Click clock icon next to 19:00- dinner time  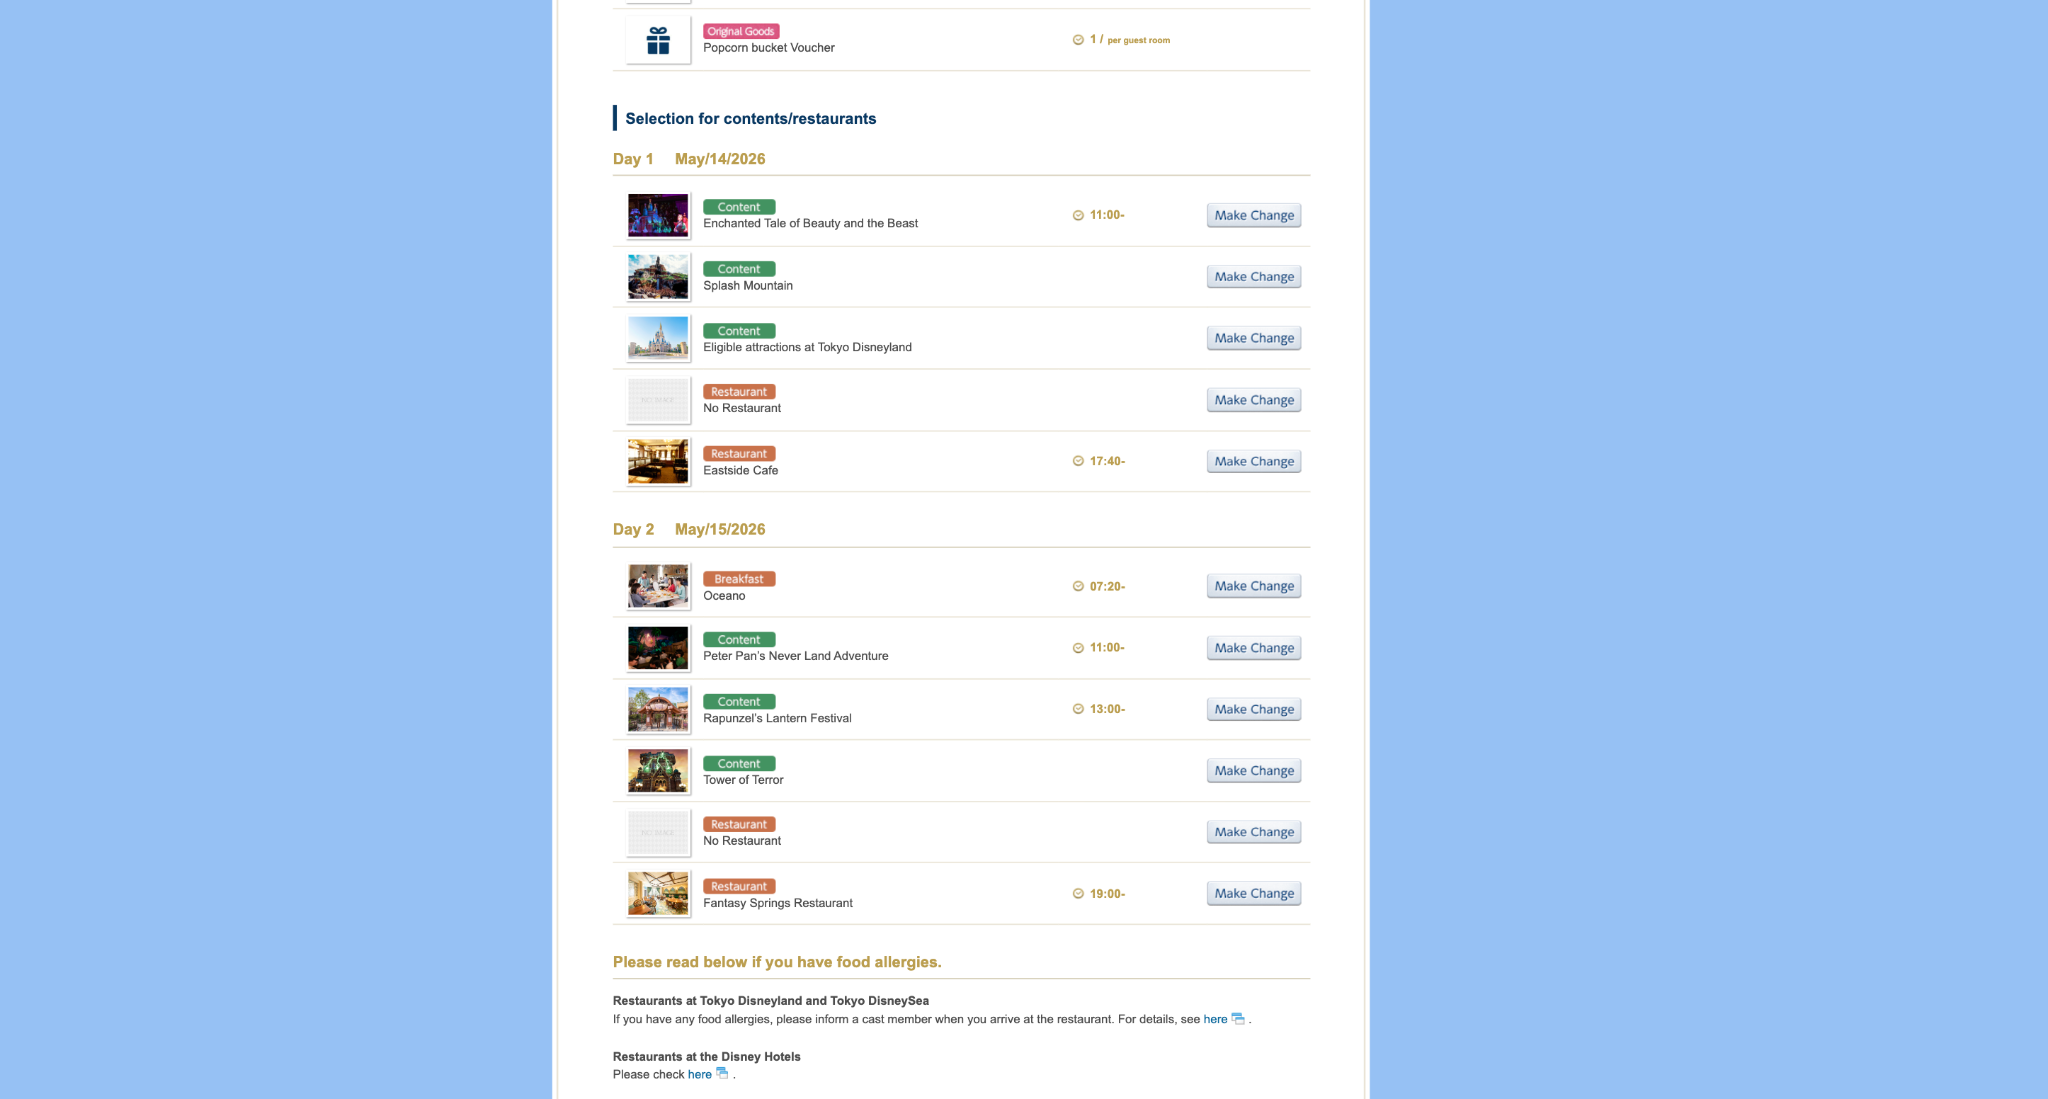coord(1078,894)
